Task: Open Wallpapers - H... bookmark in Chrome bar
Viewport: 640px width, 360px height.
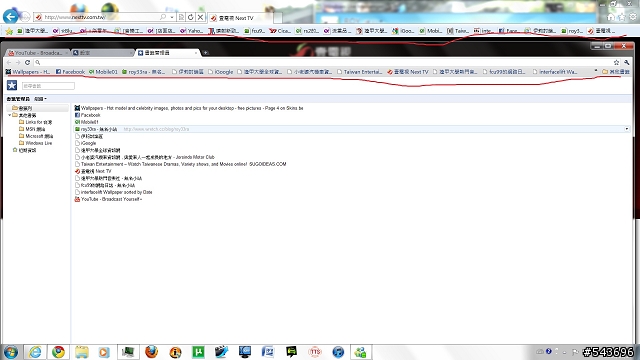Action: click(28, 72)
